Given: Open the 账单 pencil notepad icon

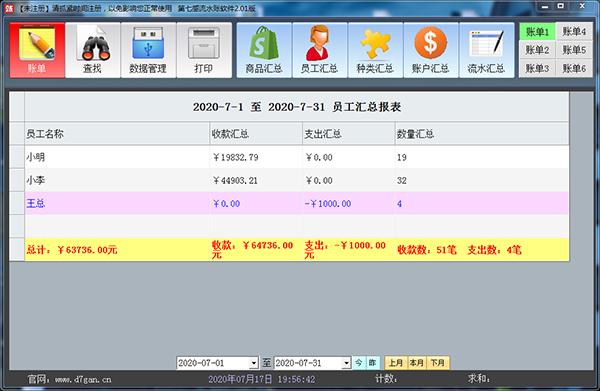Looking at the screenshot, I should click(37, 50).
